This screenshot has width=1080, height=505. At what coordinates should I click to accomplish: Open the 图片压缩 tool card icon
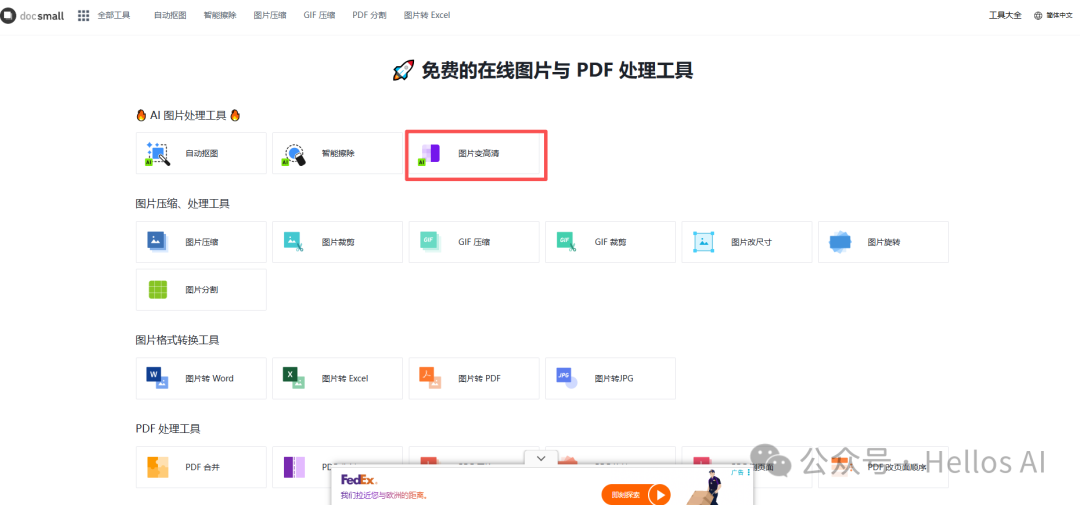pos(158,242)
